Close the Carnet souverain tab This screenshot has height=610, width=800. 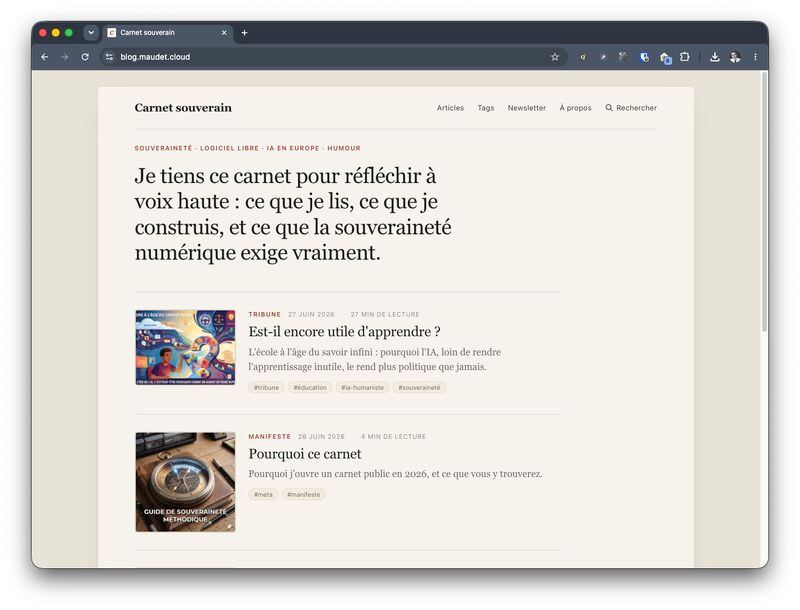tap(224, 33)
